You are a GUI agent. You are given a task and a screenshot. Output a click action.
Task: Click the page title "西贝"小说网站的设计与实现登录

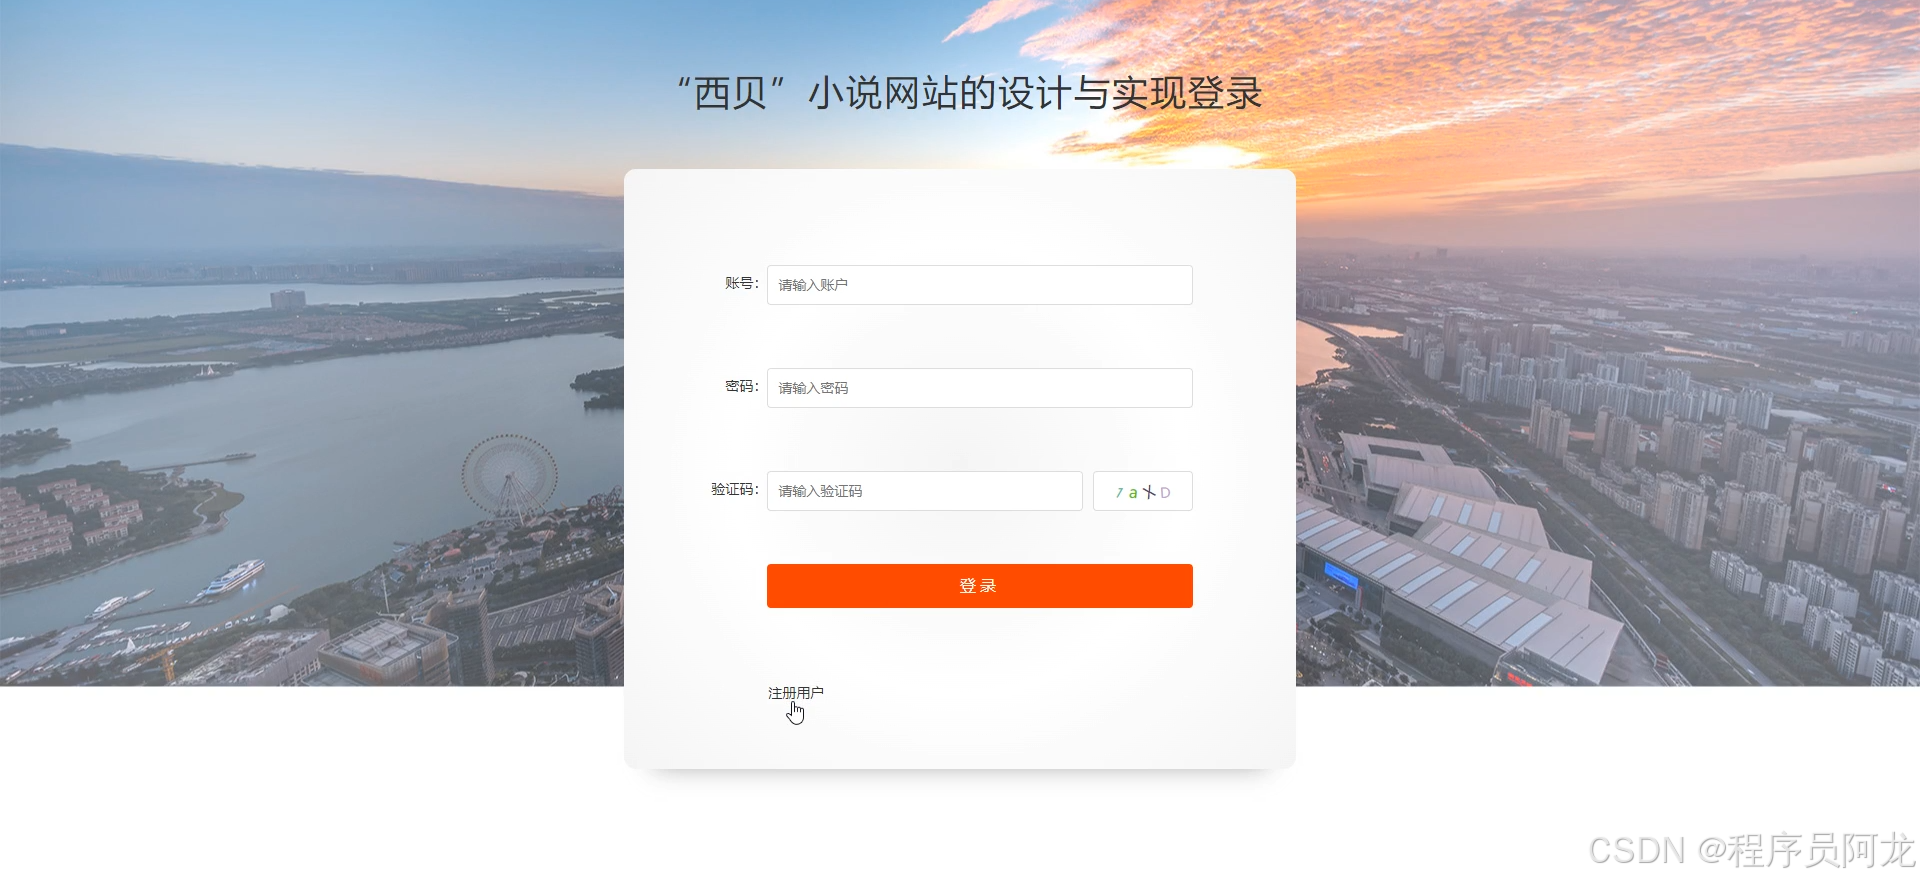968,93
